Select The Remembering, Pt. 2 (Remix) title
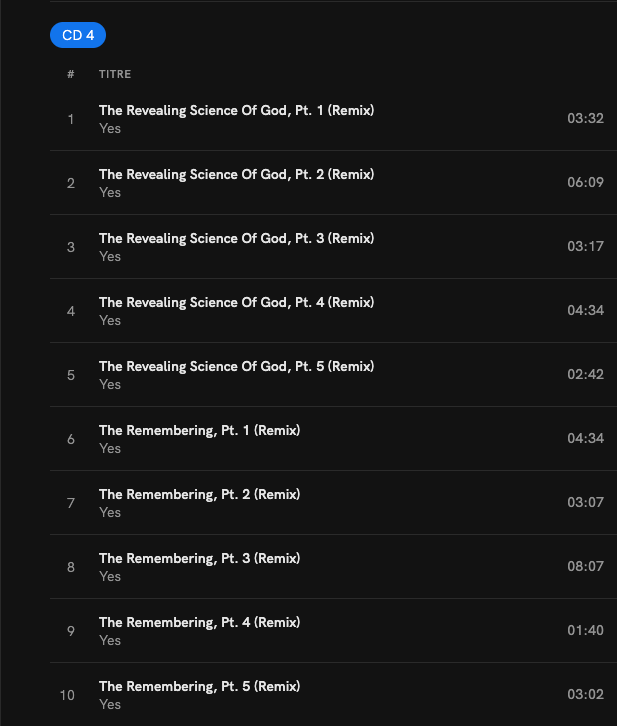617x726 pixels. 199,494
